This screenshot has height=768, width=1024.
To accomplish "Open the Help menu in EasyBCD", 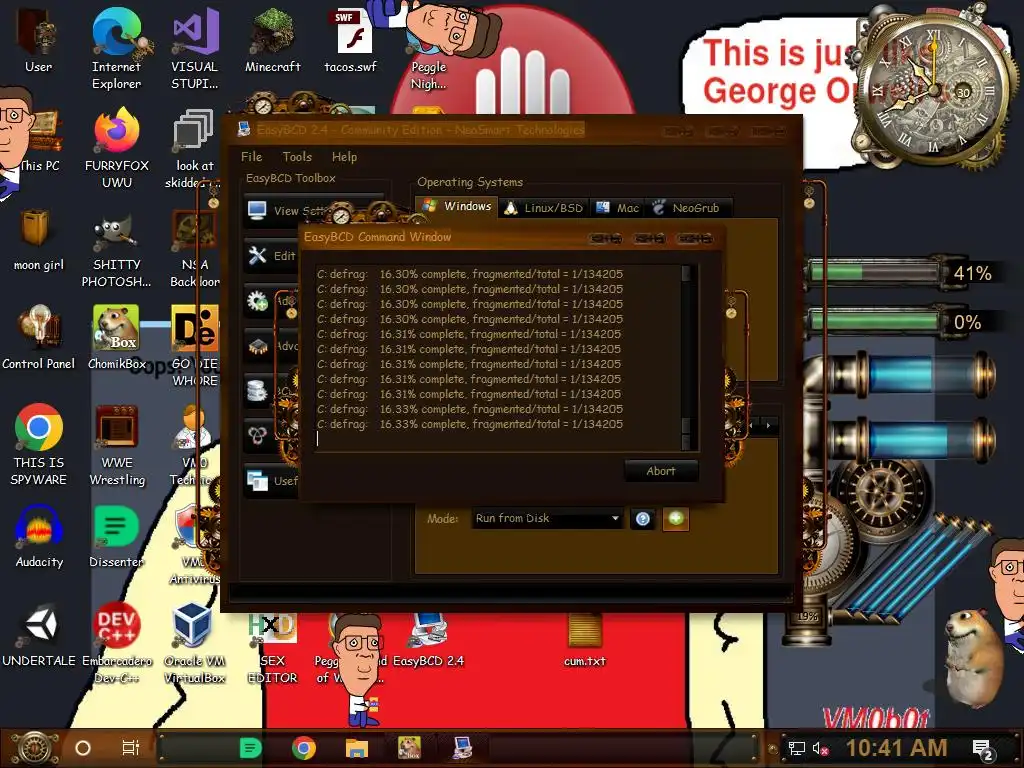I will click(x=344, y=157).
